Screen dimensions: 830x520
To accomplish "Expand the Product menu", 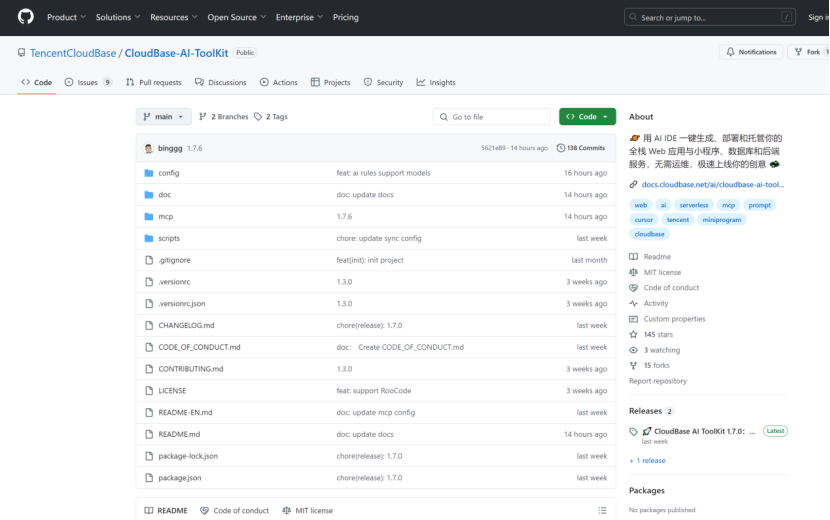I will point(66,17).
